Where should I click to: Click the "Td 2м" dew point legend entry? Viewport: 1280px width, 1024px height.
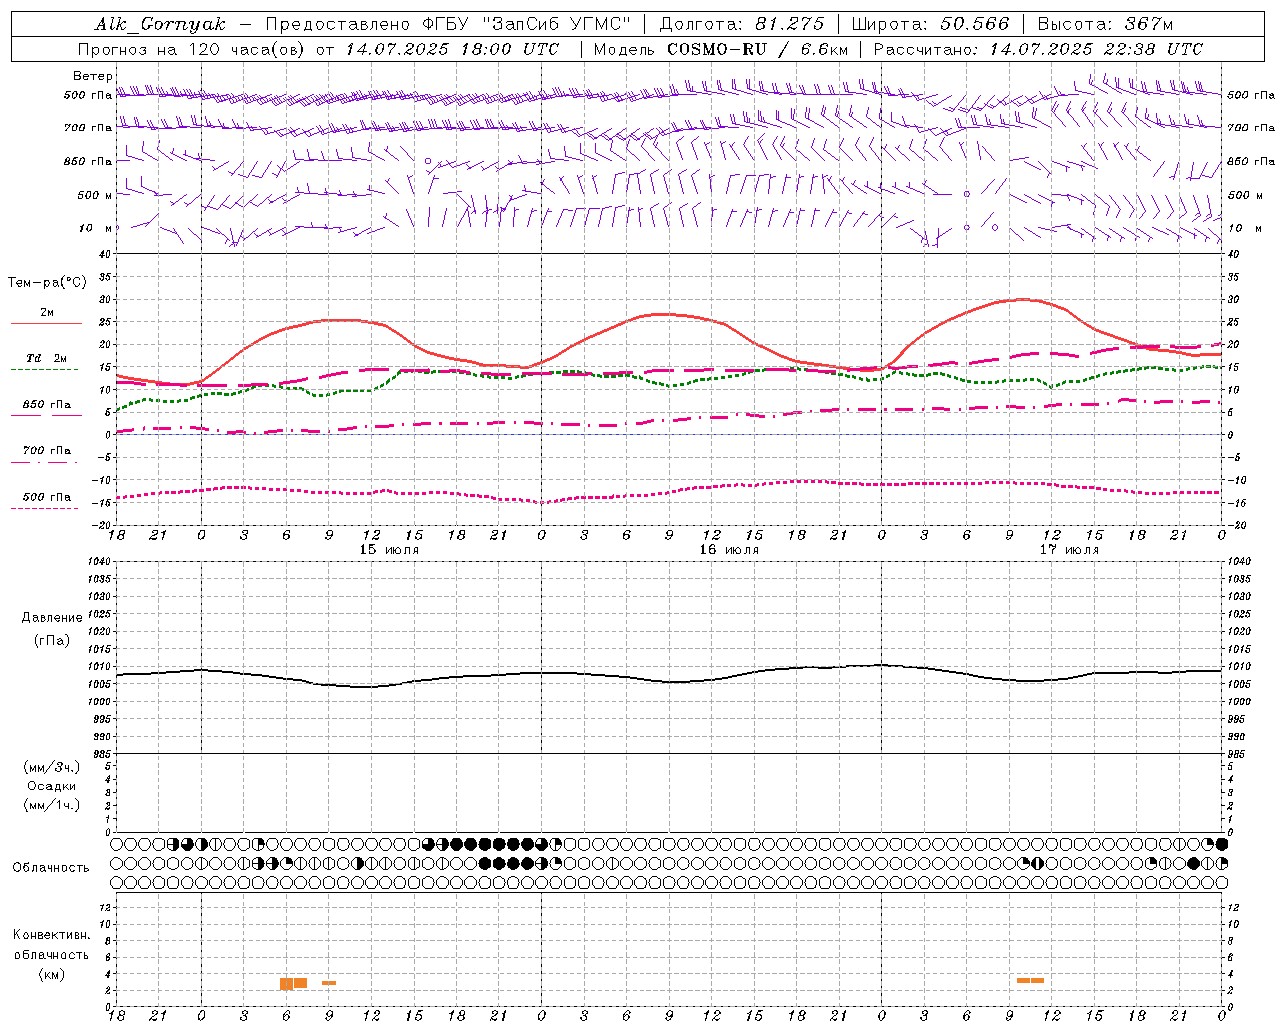(x=46, y=358)
